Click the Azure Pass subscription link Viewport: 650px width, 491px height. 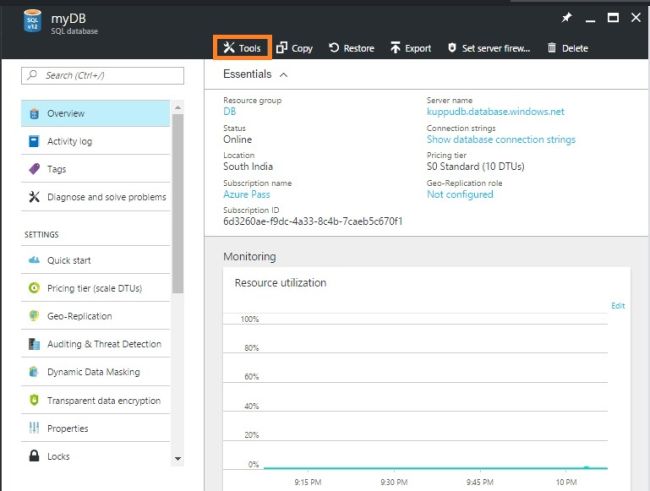[x=246, y=194]
